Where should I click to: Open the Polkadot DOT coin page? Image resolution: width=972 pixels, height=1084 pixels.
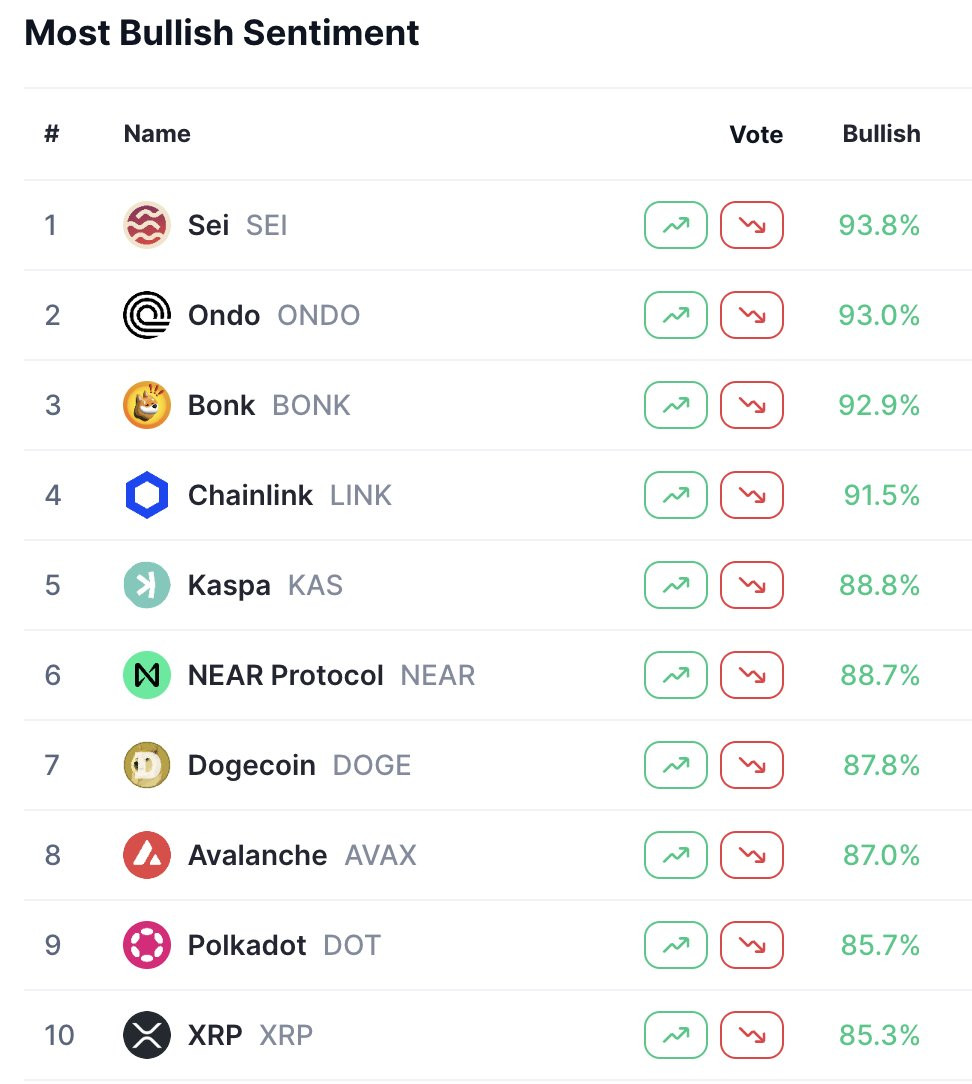(247, 945)
